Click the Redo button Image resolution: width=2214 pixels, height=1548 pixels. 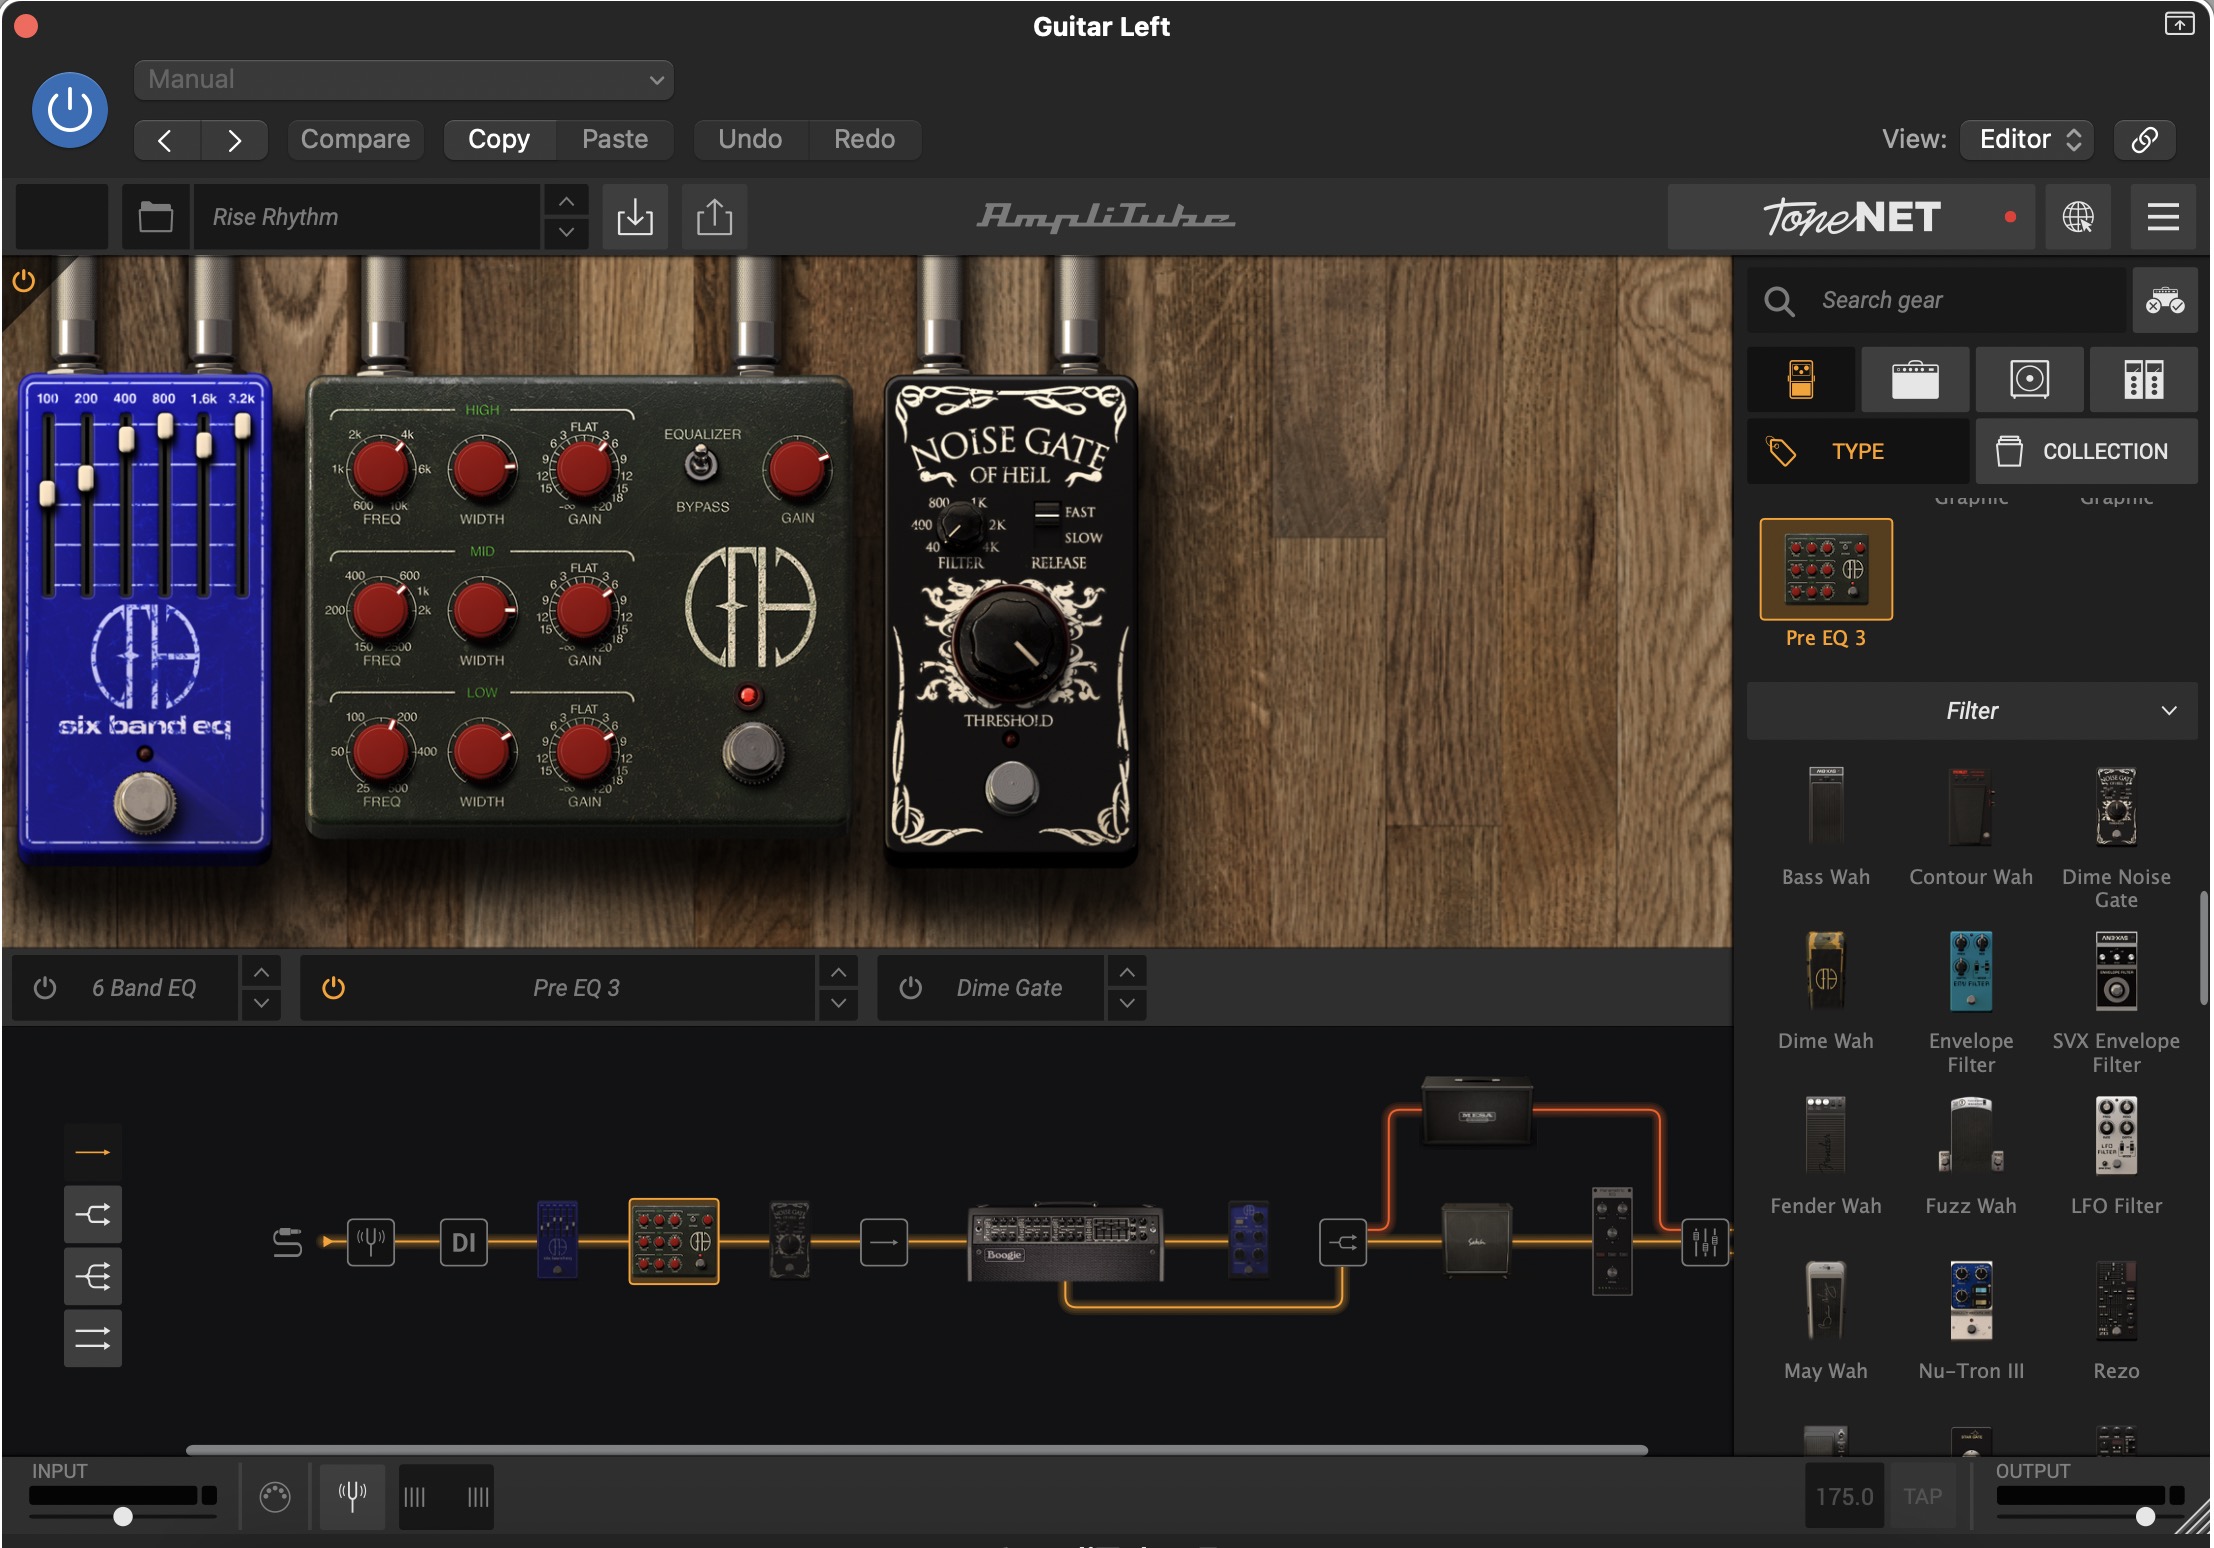[865, 139]
